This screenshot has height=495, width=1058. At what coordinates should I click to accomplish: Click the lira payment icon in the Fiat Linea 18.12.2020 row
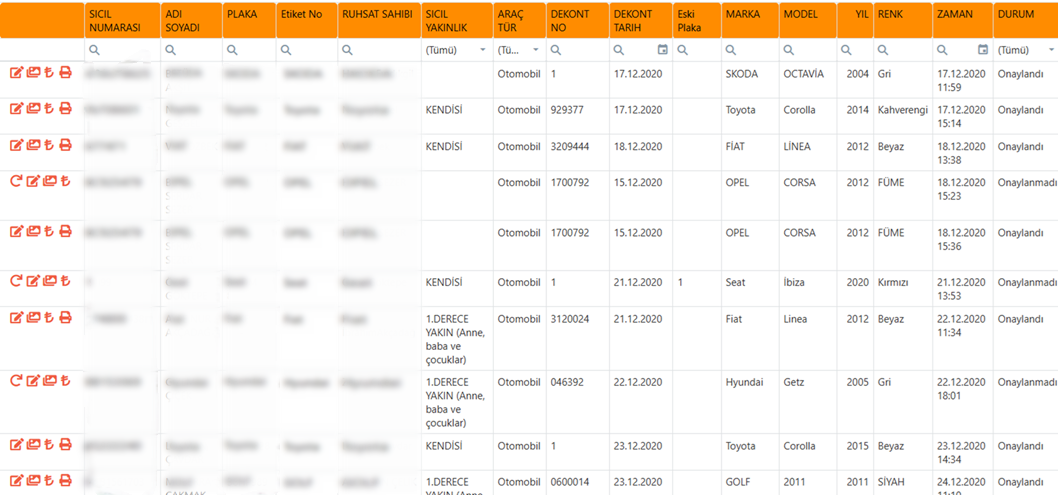click(x=49, y=145)
